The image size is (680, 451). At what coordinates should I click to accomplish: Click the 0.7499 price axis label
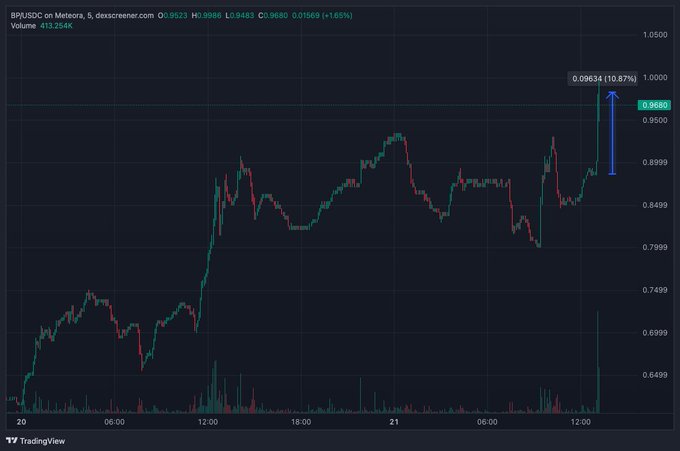[655, 290]
